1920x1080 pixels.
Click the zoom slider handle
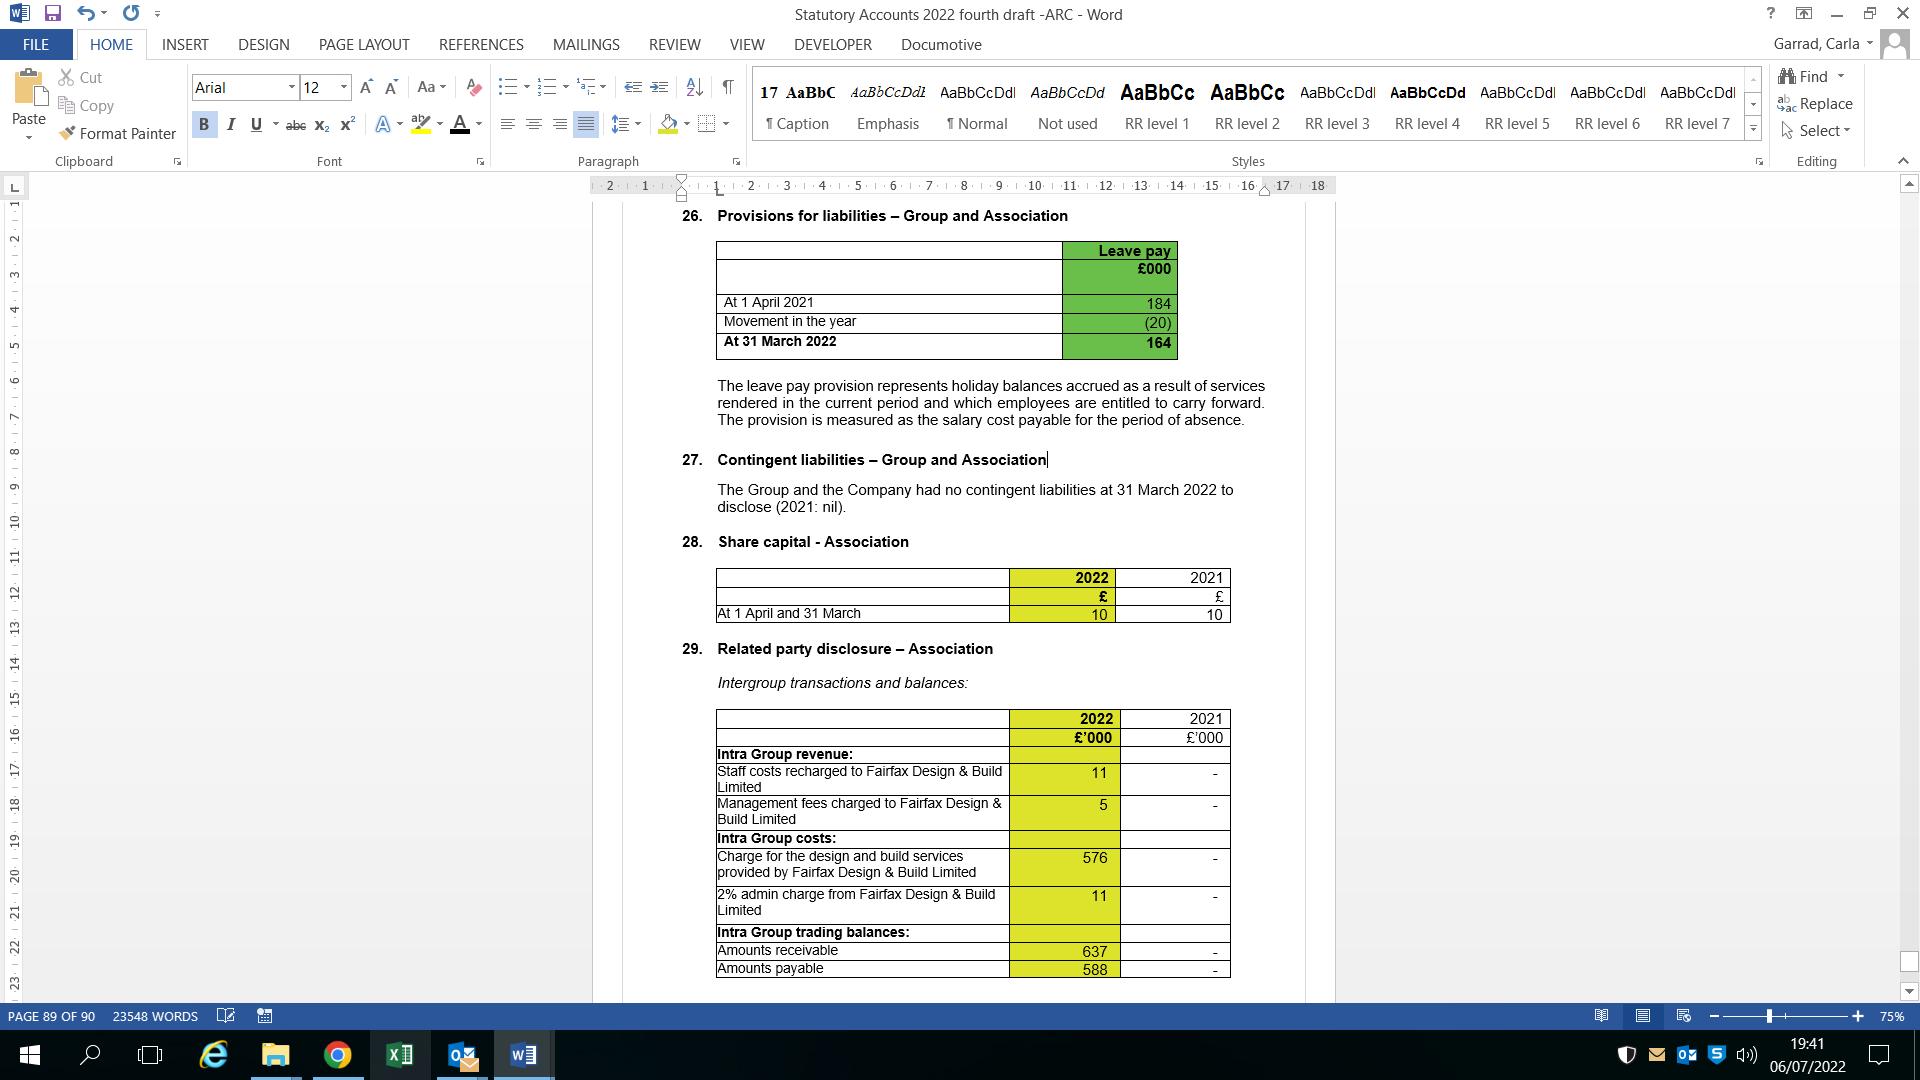tap(1769, 1016)
